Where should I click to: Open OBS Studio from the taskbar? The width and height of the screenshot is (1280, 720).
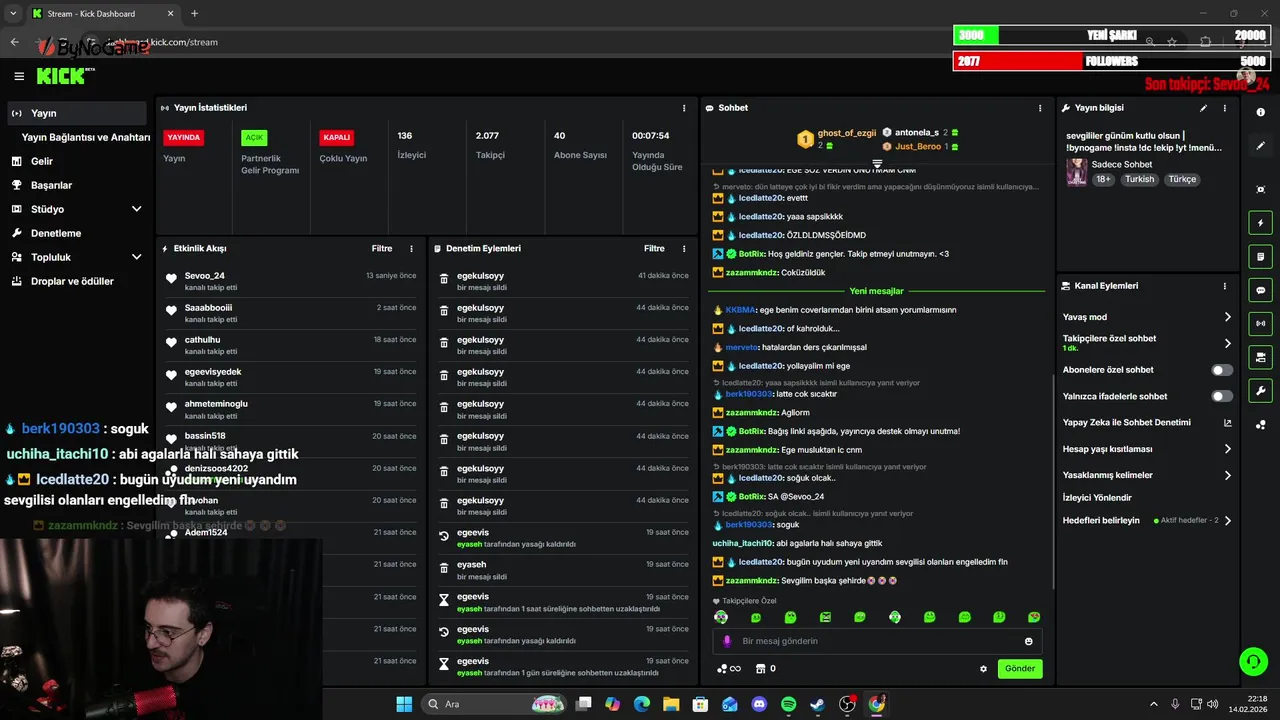click(x=847, y=704)
